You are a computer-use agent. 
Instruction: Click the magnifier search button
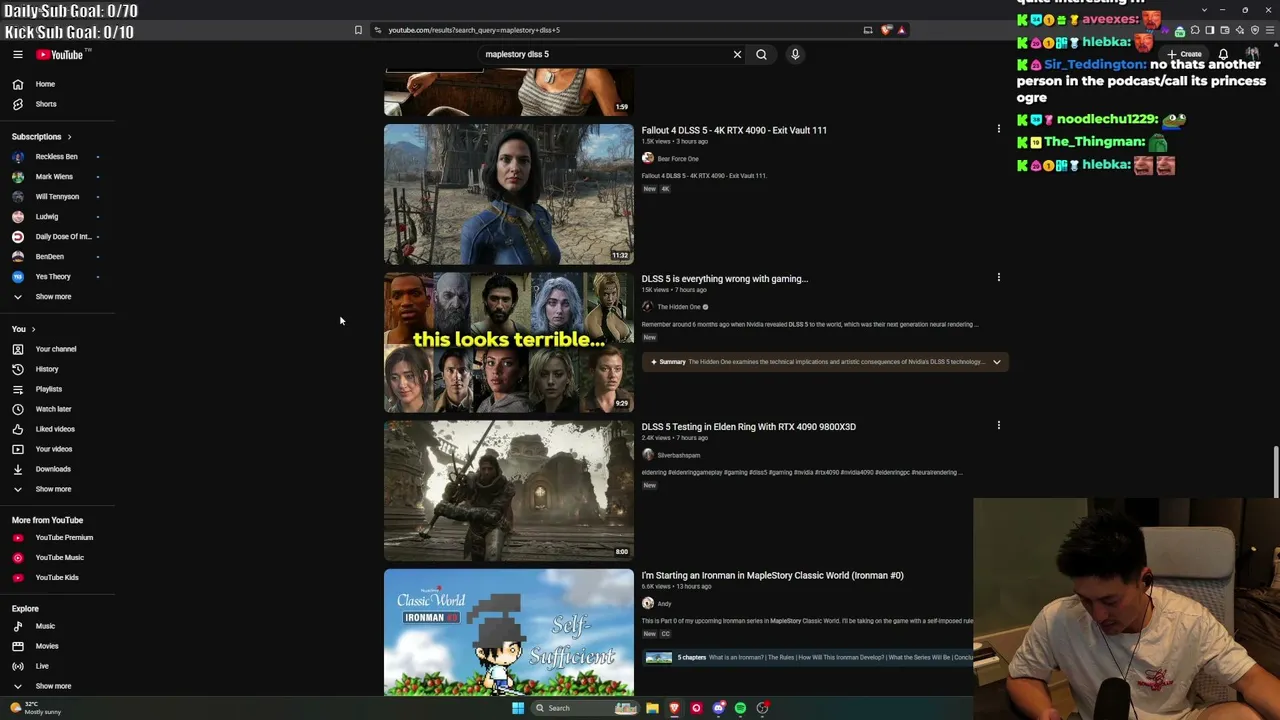[x=761, y=55]
